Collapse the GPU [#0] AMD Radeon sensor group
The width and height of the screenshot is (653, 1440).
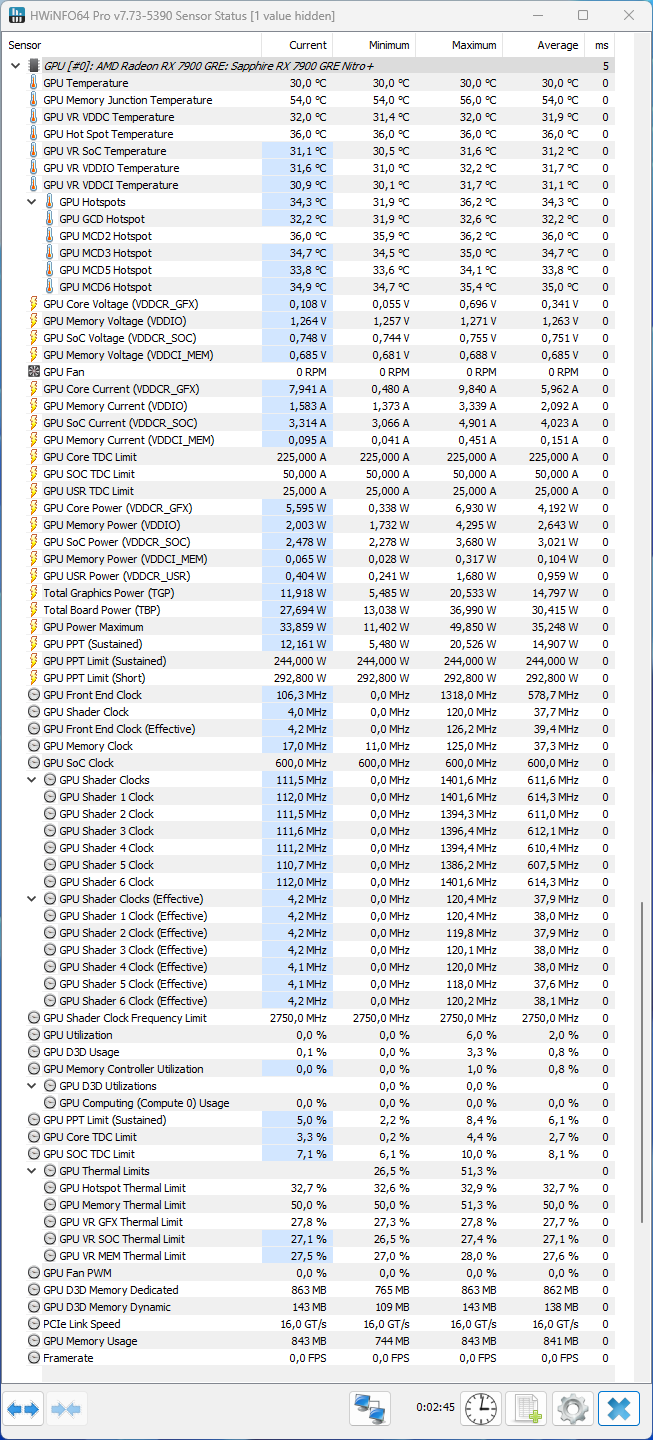[x=15, y=66]
